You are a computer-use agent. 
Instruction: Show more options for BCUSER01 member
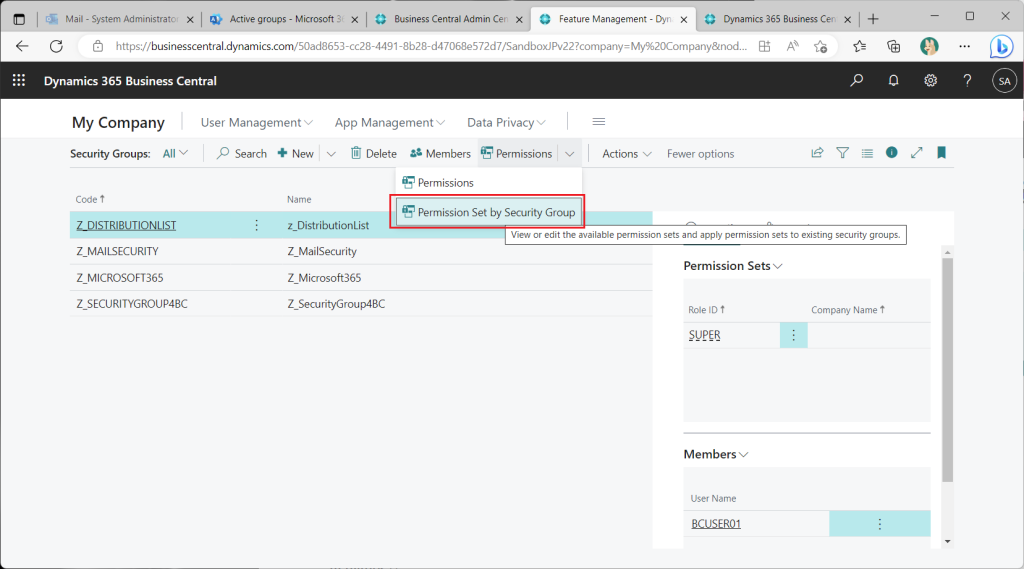tap(880, 524)
